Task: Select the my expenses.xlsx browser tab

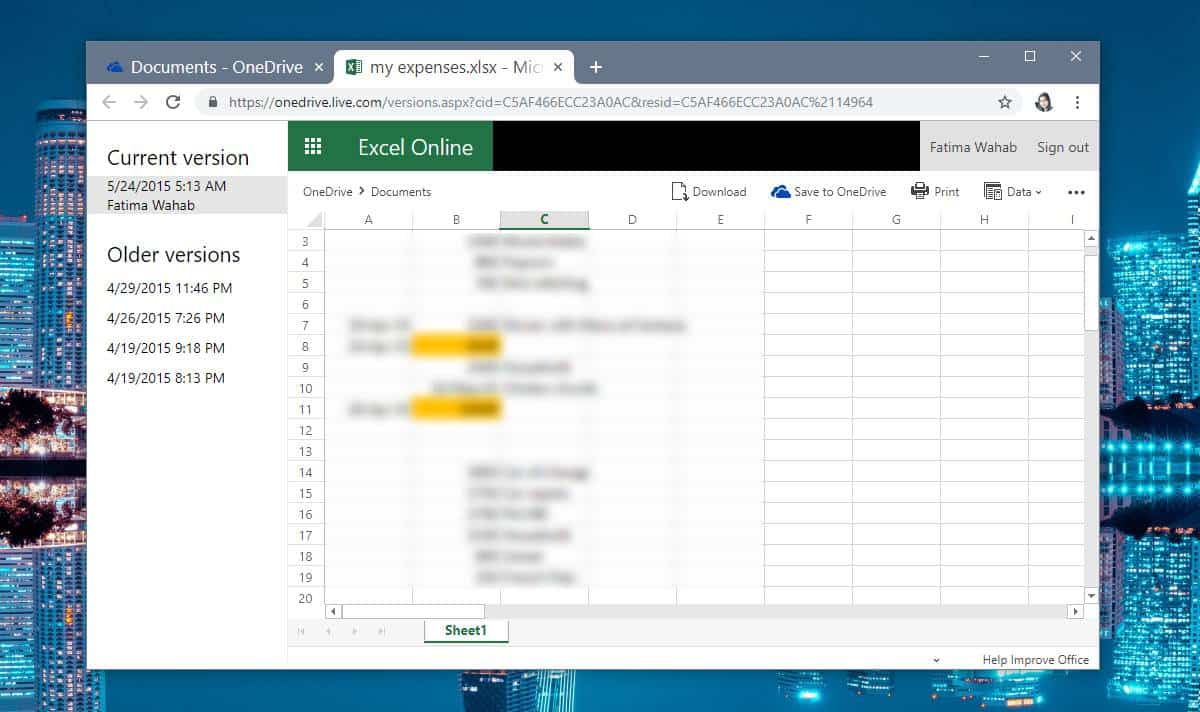Action: point(455,67)
